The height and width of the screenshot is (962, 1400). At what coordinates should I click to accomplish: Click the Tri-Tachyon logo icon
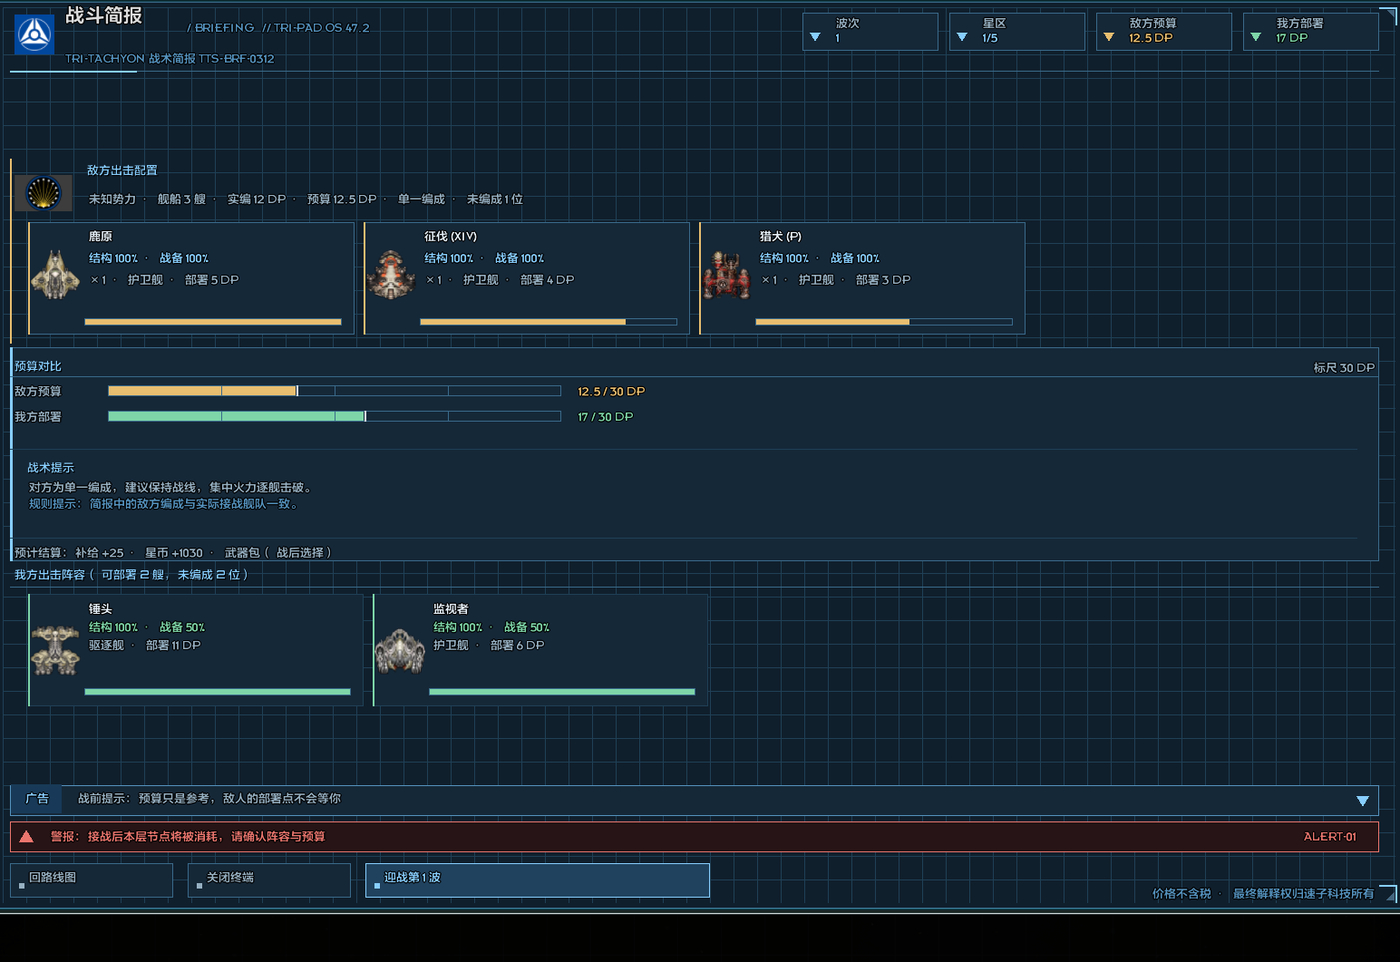pos(35,35)
